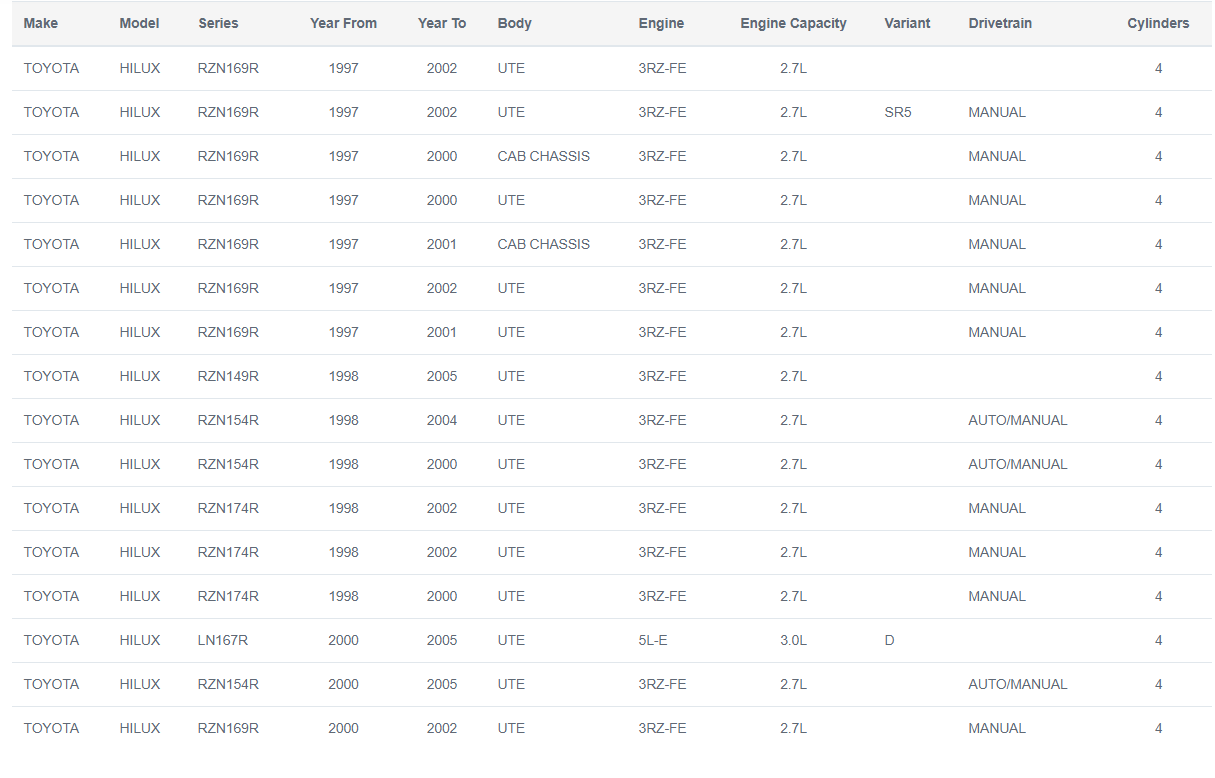Screen dimensions: 1215x778
Task: Click the RZN149R series cell
Action: pos(228,376)
